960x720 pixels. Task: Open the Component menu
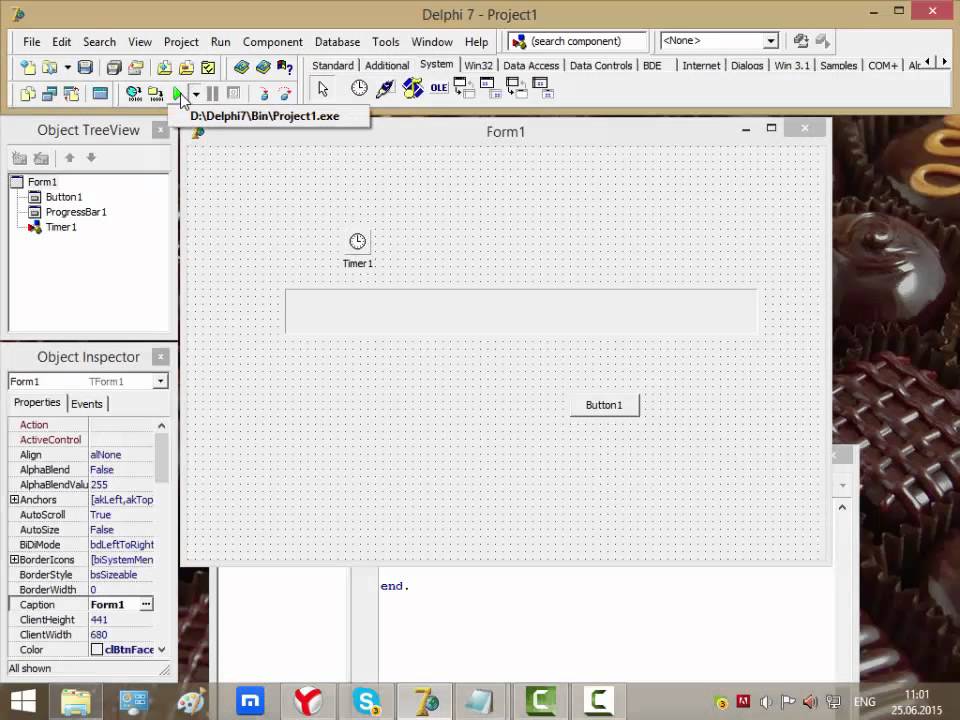point(272,42)
